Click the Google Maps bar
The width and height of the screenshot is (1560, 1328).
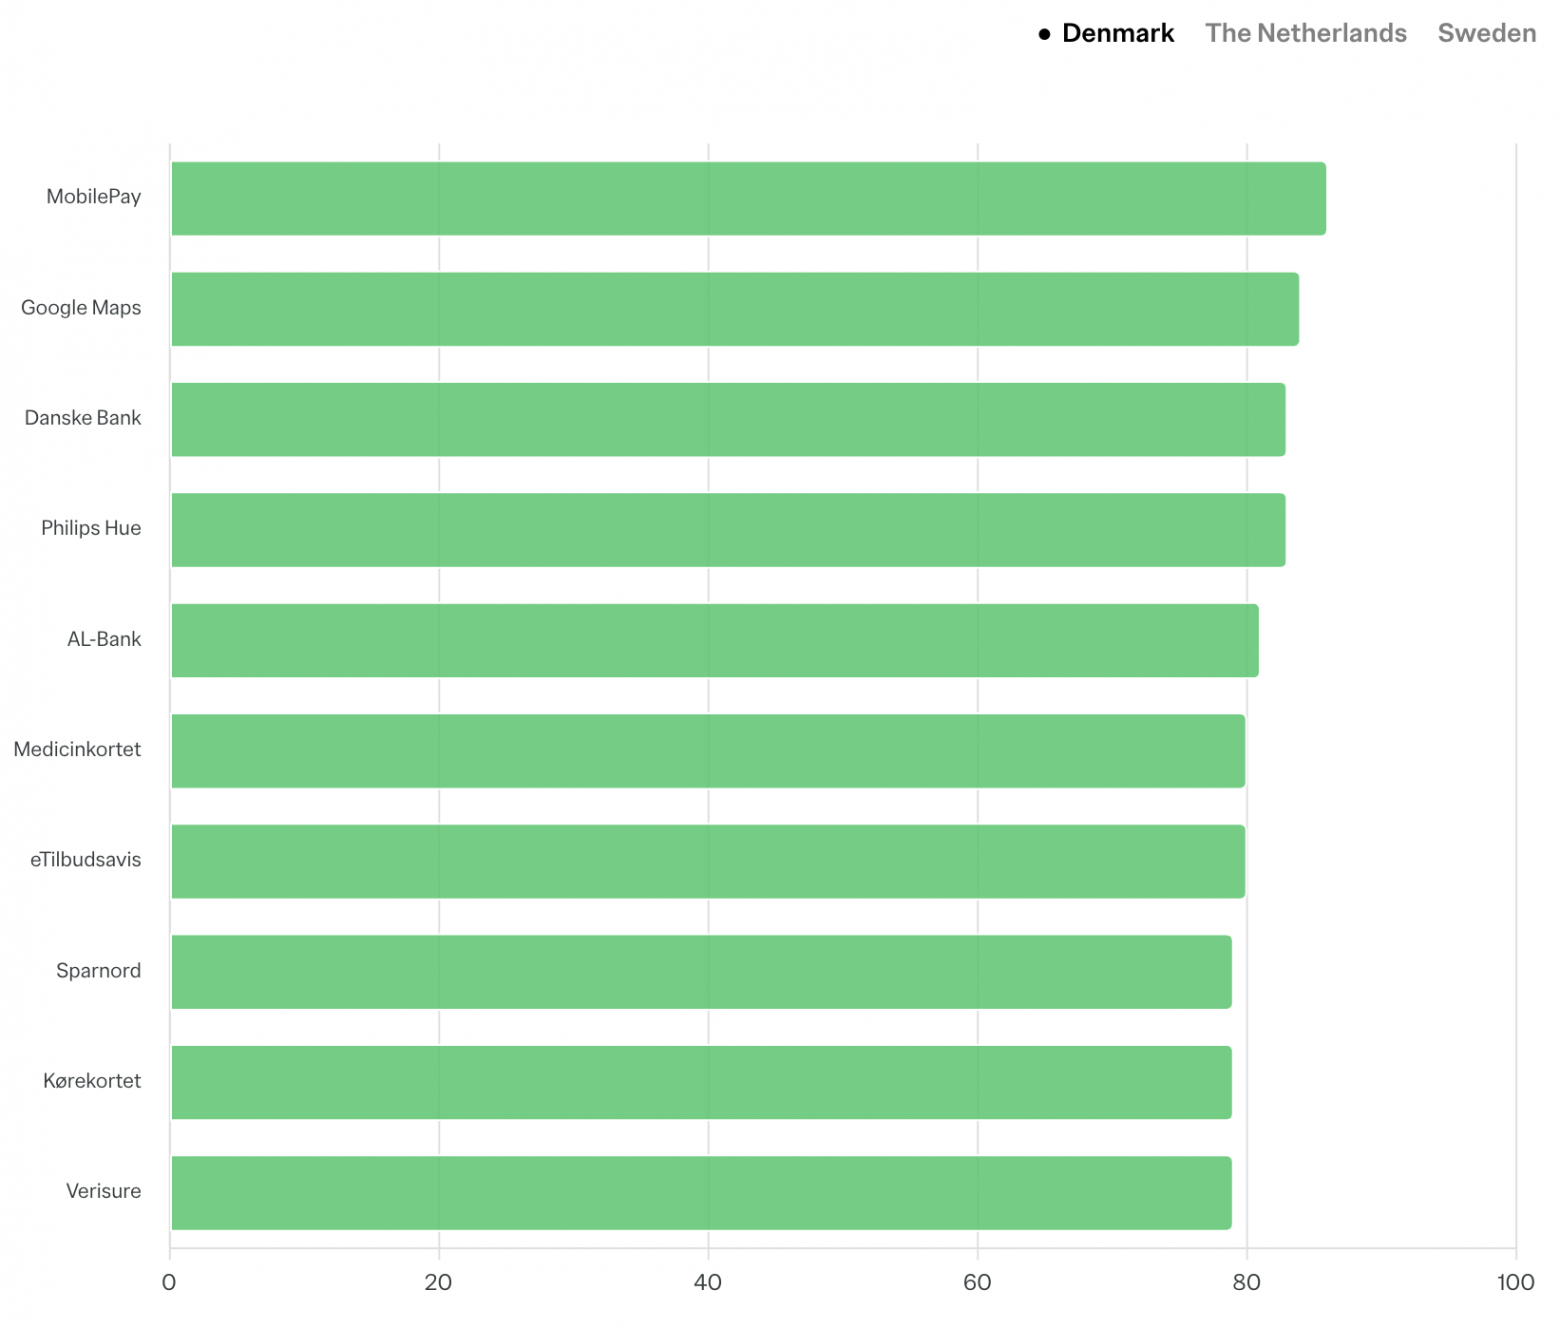735,309
